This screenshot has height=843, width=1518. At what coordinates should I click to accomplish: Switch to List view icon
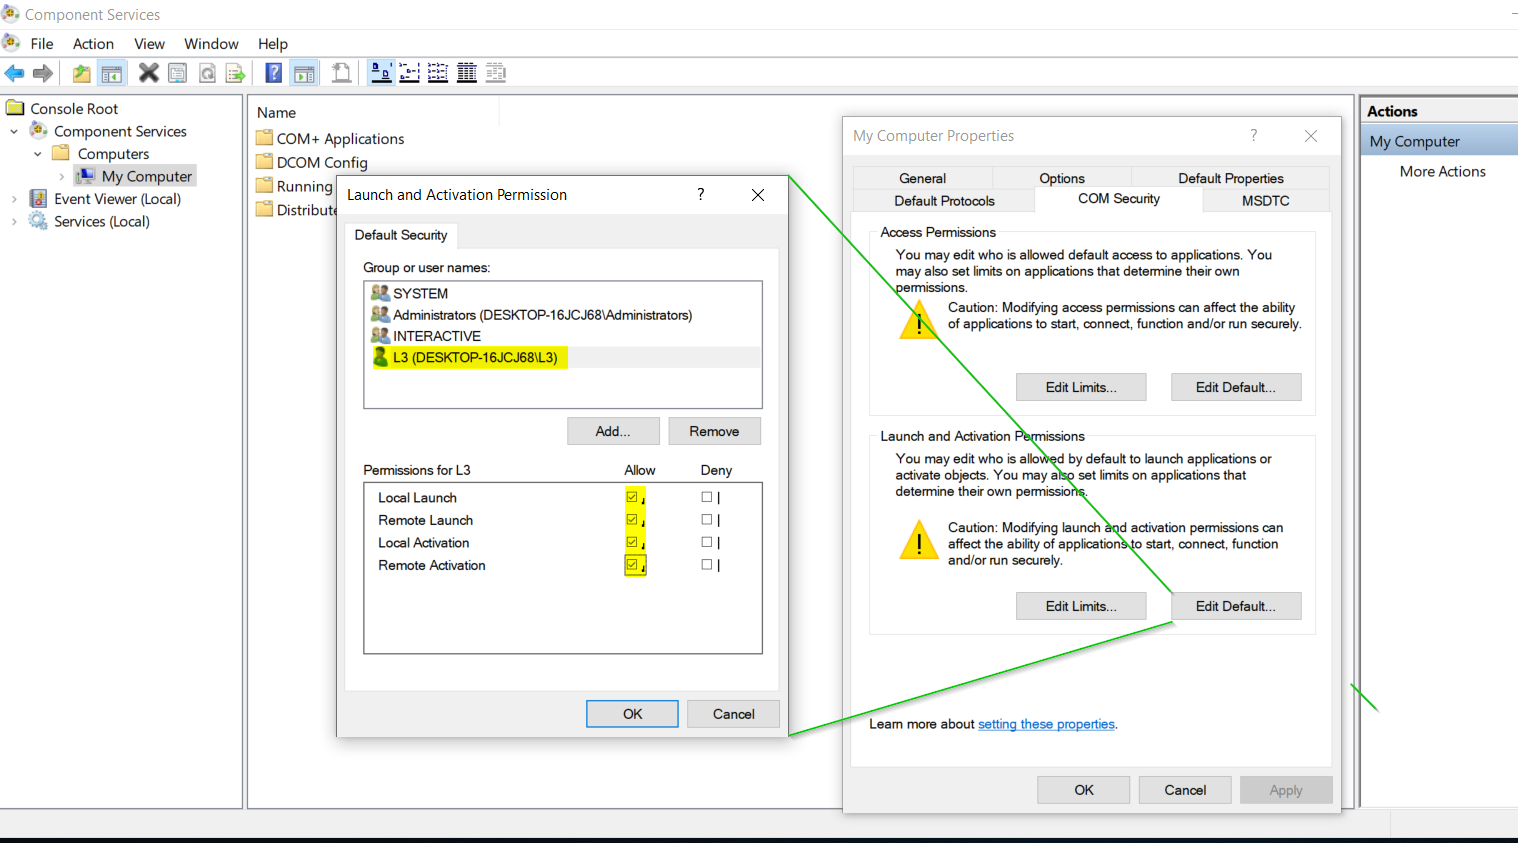[x=438, y=73]
